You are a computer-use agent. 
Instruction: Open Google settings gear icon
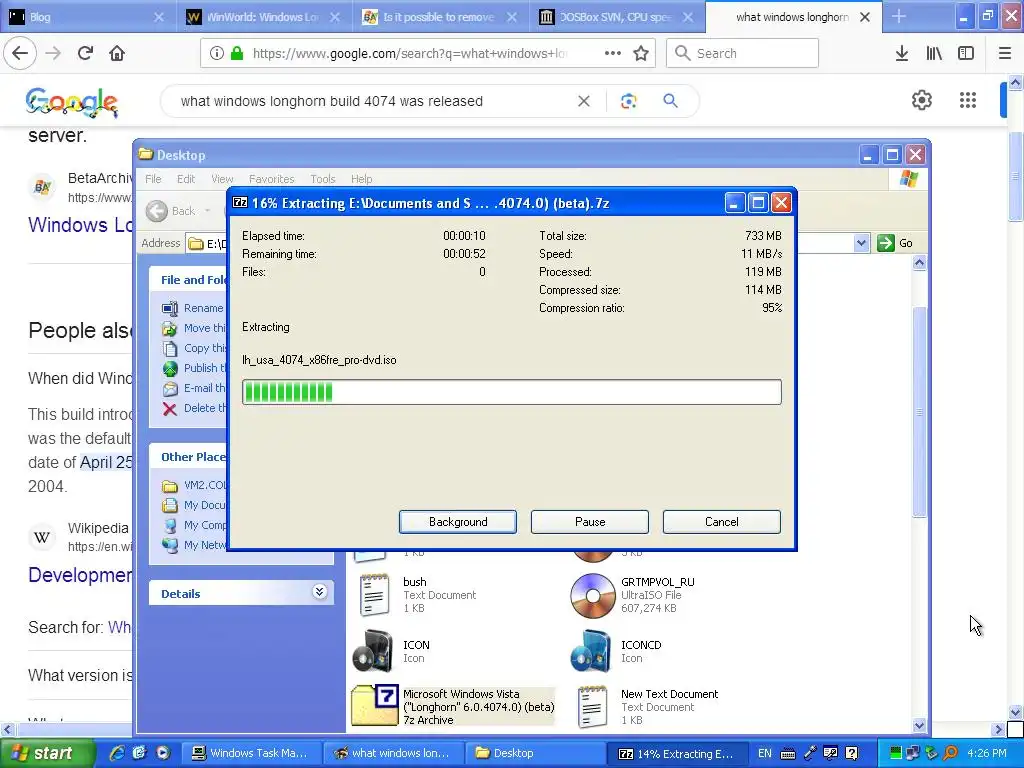[x=921, y=100]
